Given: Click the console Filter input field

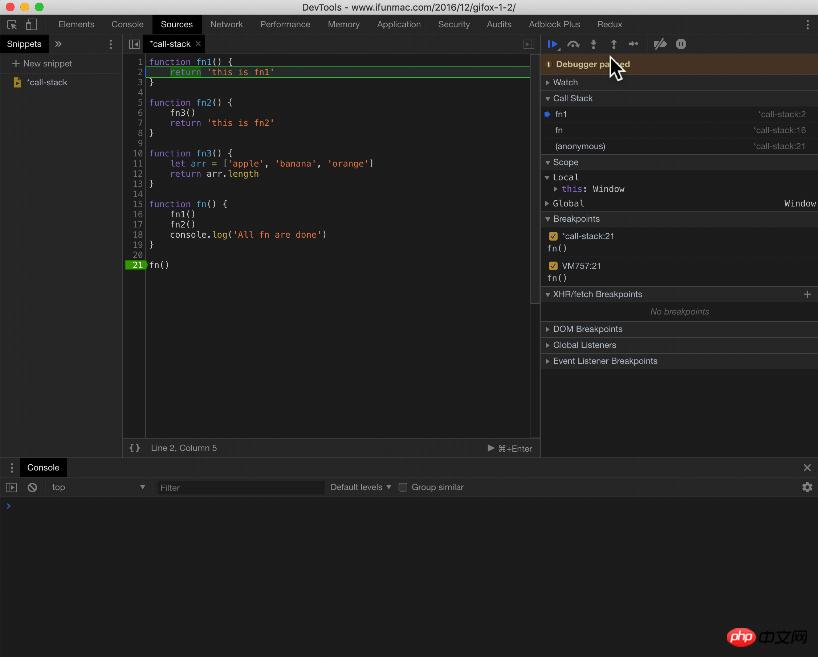Looking at the screenshot, I should pos(240,487).
